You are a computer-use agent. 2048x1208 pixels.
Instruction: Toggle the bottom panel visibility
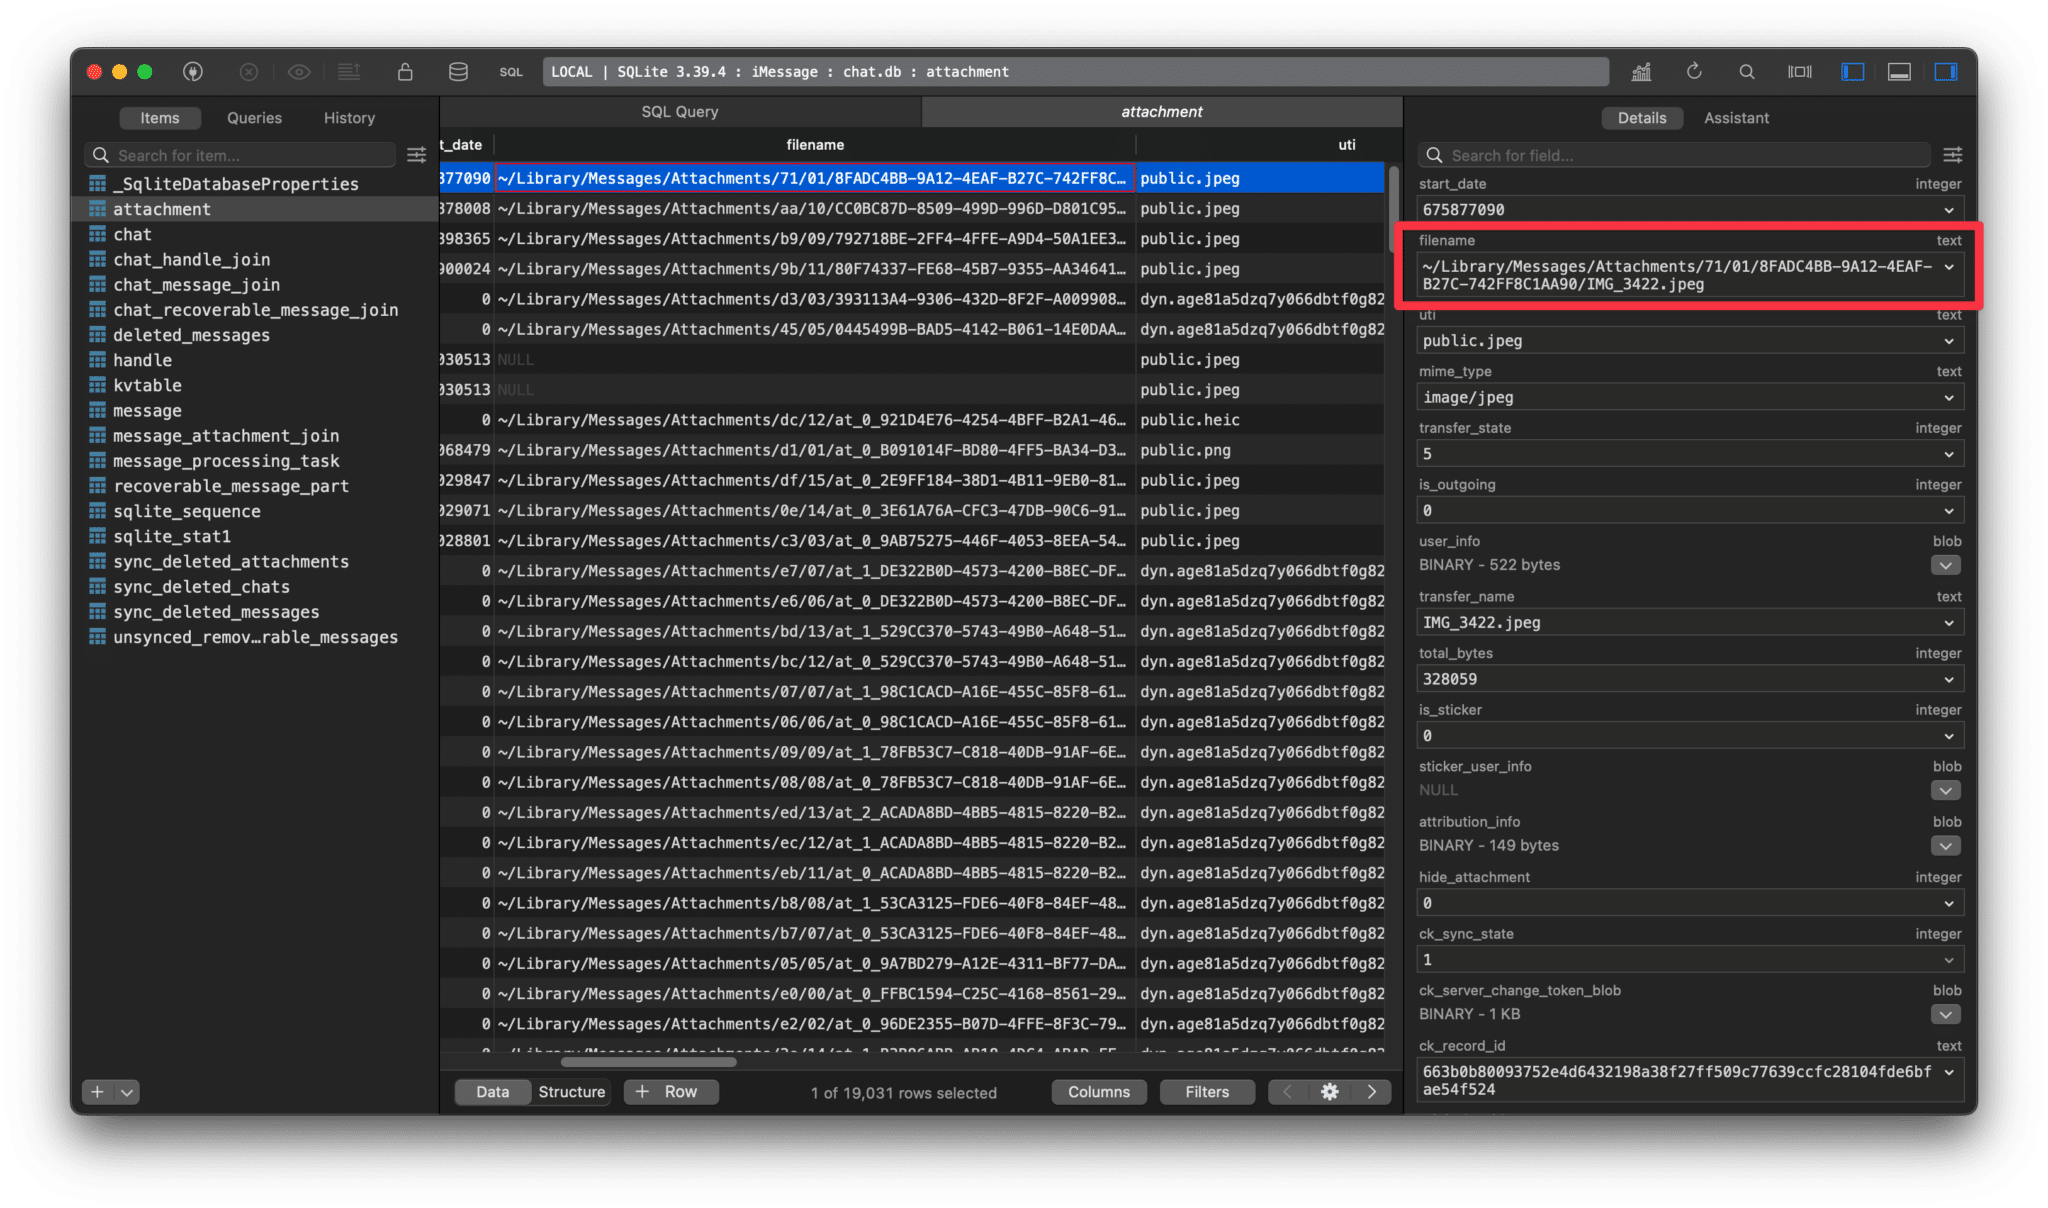(x=1899, y=71)
